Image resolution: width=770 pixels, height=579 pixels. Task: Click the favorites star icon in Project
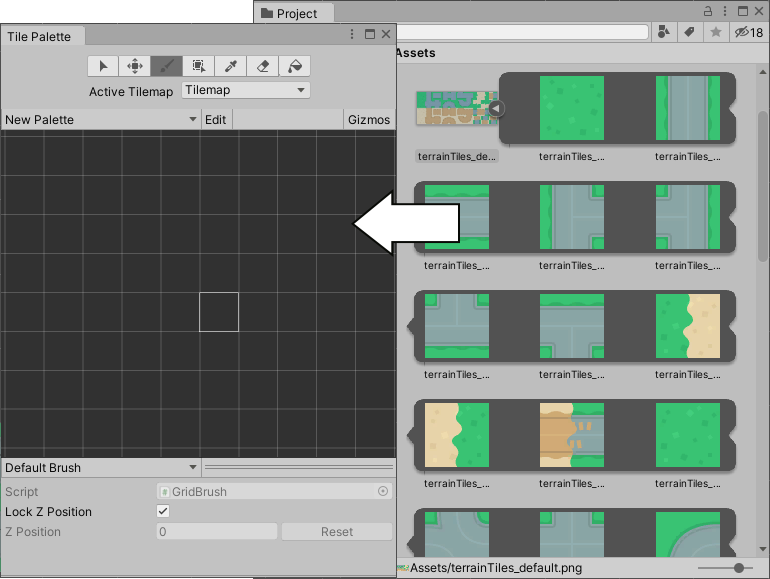716,33
